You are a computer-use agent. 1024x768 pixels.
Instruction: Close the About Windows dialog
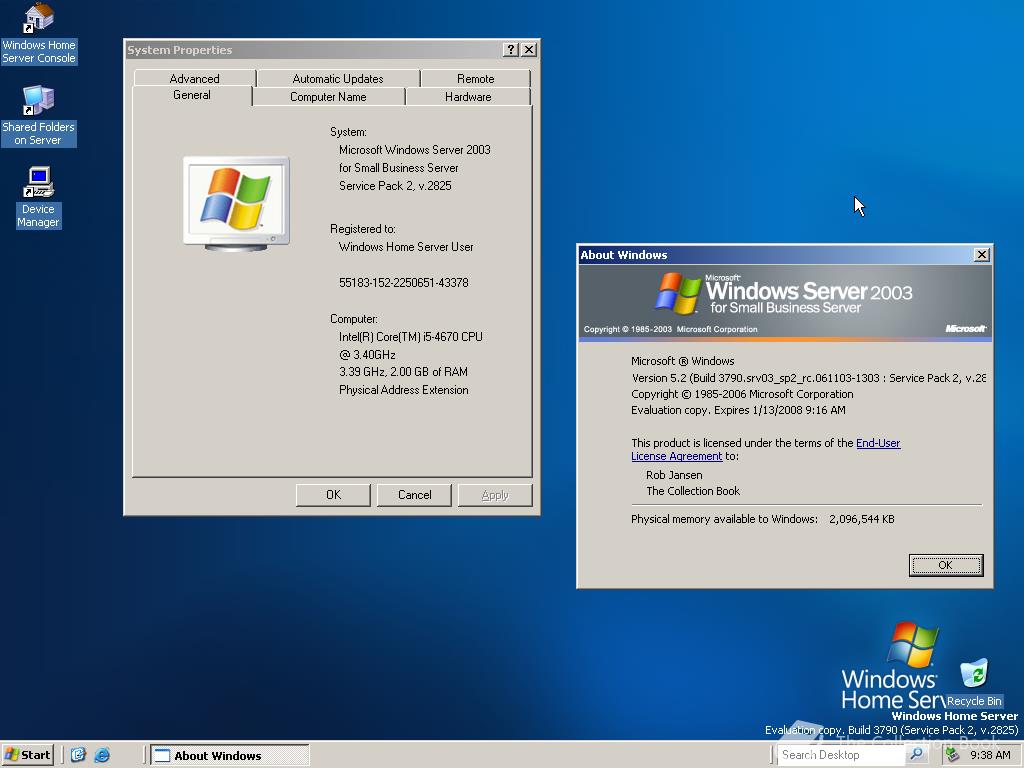click(982, 255)
